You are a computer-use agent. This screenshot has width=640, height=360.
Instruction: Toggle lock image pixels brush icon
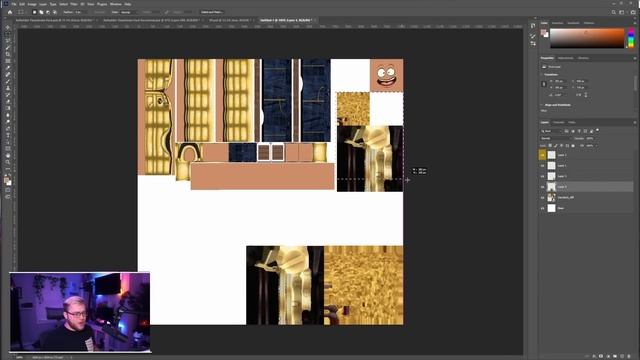[556, 146]
